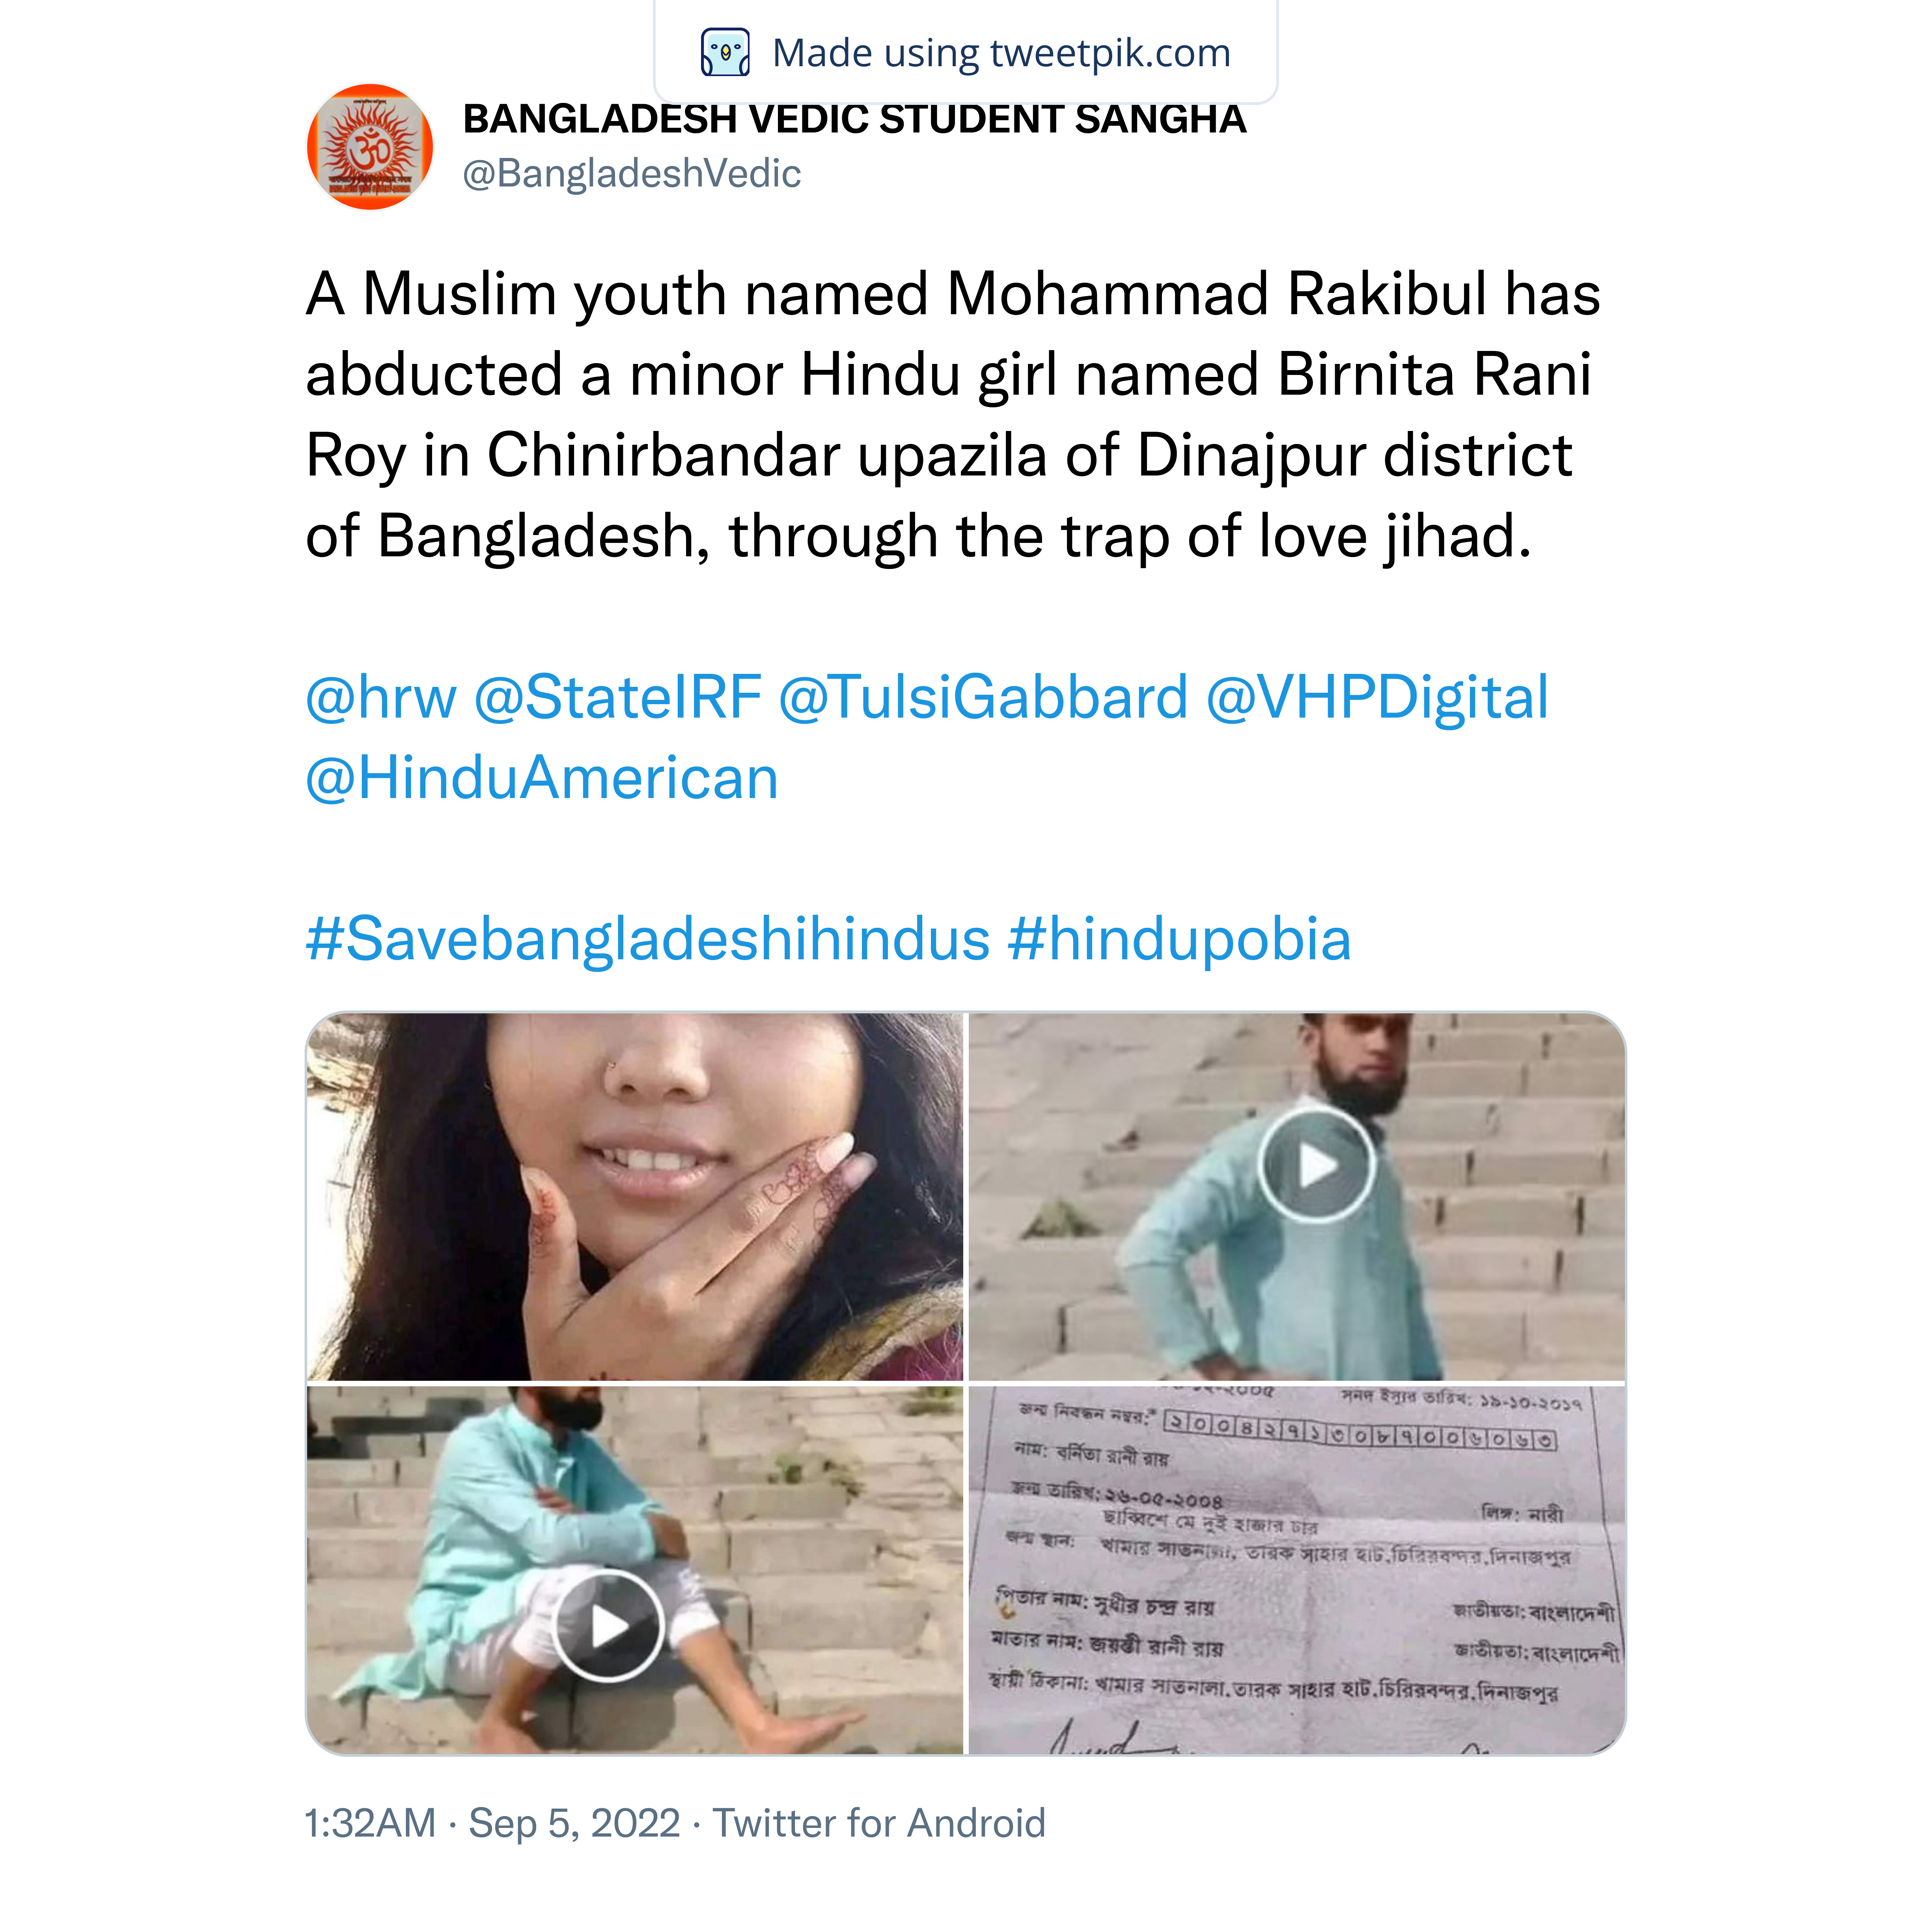1932x1932 pixels.
Task: Click the Twitter for Android source label
Action: pos(879,1823)
